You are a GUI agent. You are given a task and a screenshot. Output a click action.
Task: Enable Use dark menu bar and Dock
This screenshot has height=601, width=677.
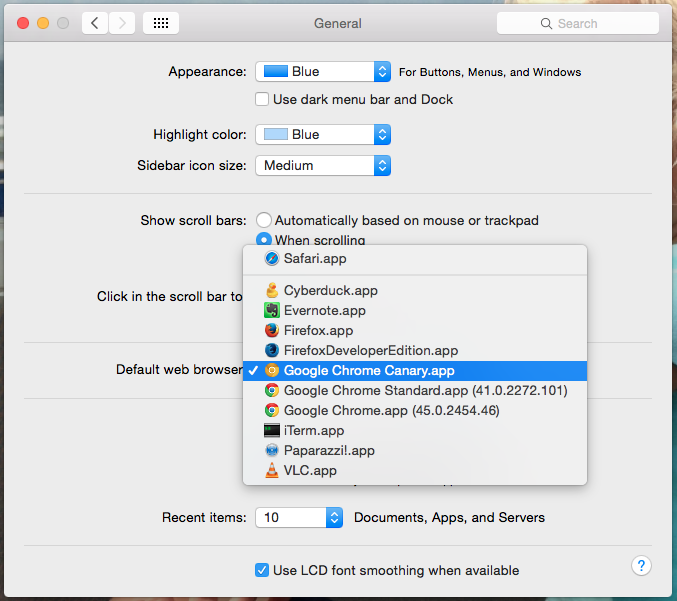tap(262, 99)
